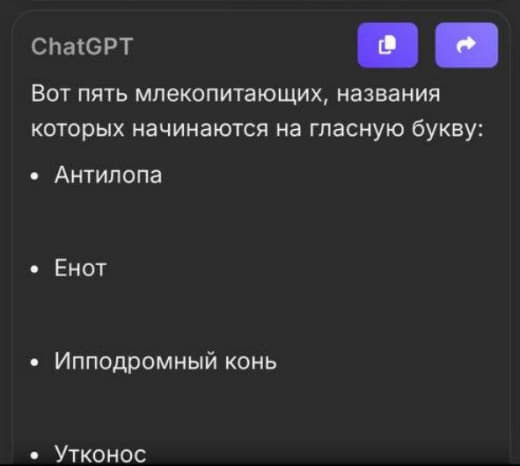Image resolution: width=520 pixels, height=466 pixels.
Task: Click the bullet point beside Утконос
Action: 34,455
